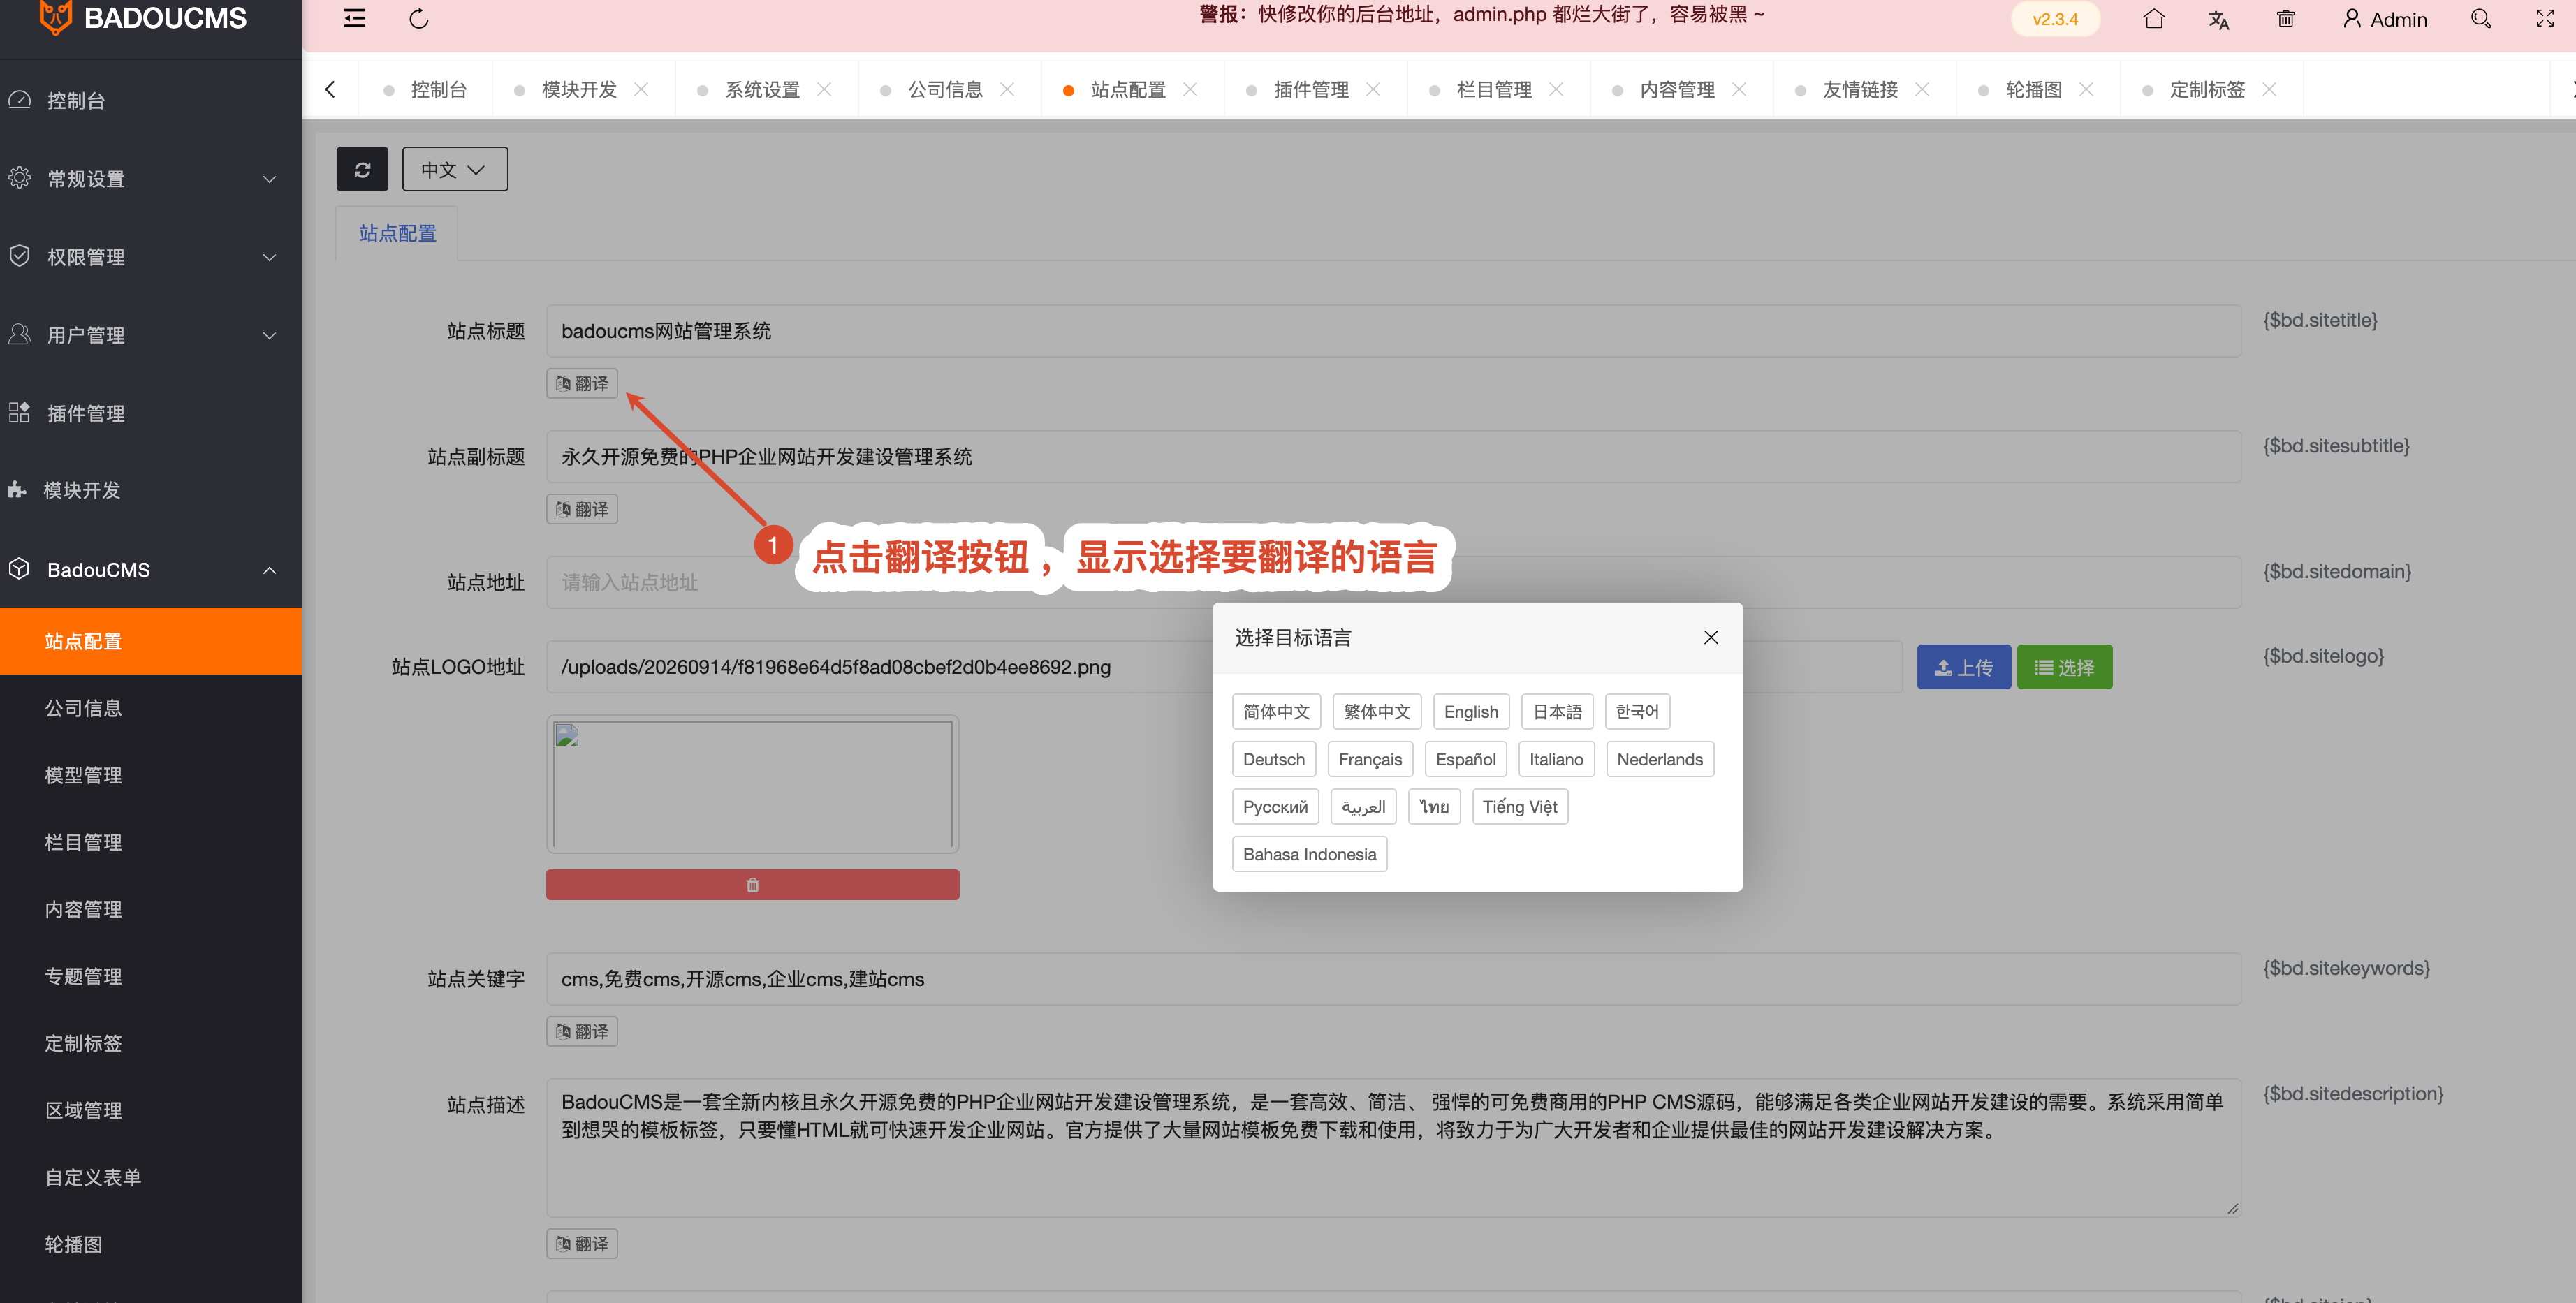Switch to the 公司信息 tab
Screen dimensions: 2576x1303
[x=945, y=89]
